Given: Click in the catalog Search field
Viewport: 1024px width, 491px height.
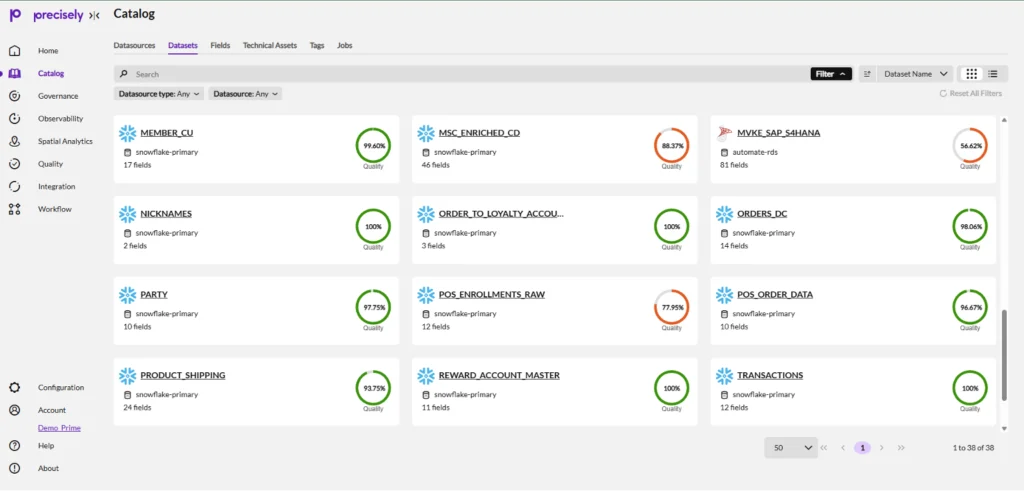Looking at the screenshot, I should (x=460, y=74).
